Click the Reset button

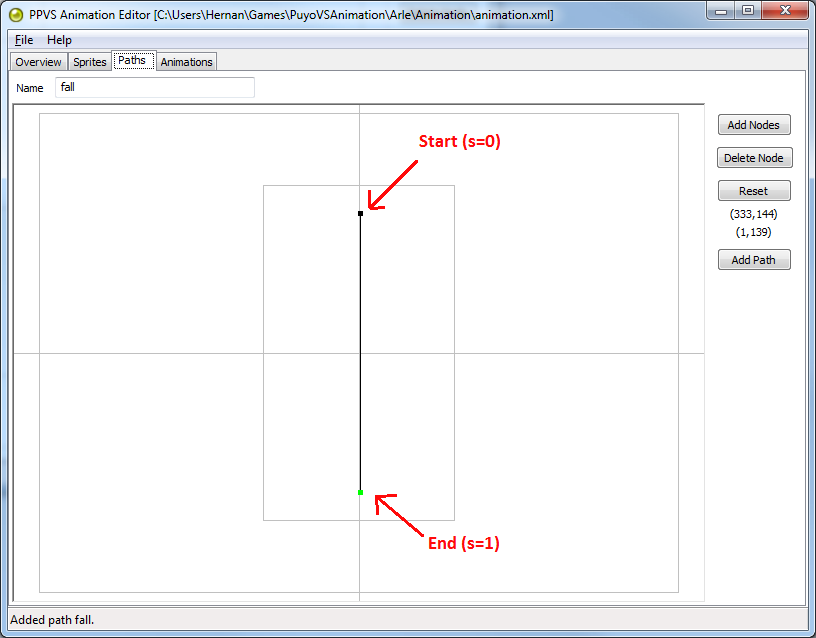754,190
